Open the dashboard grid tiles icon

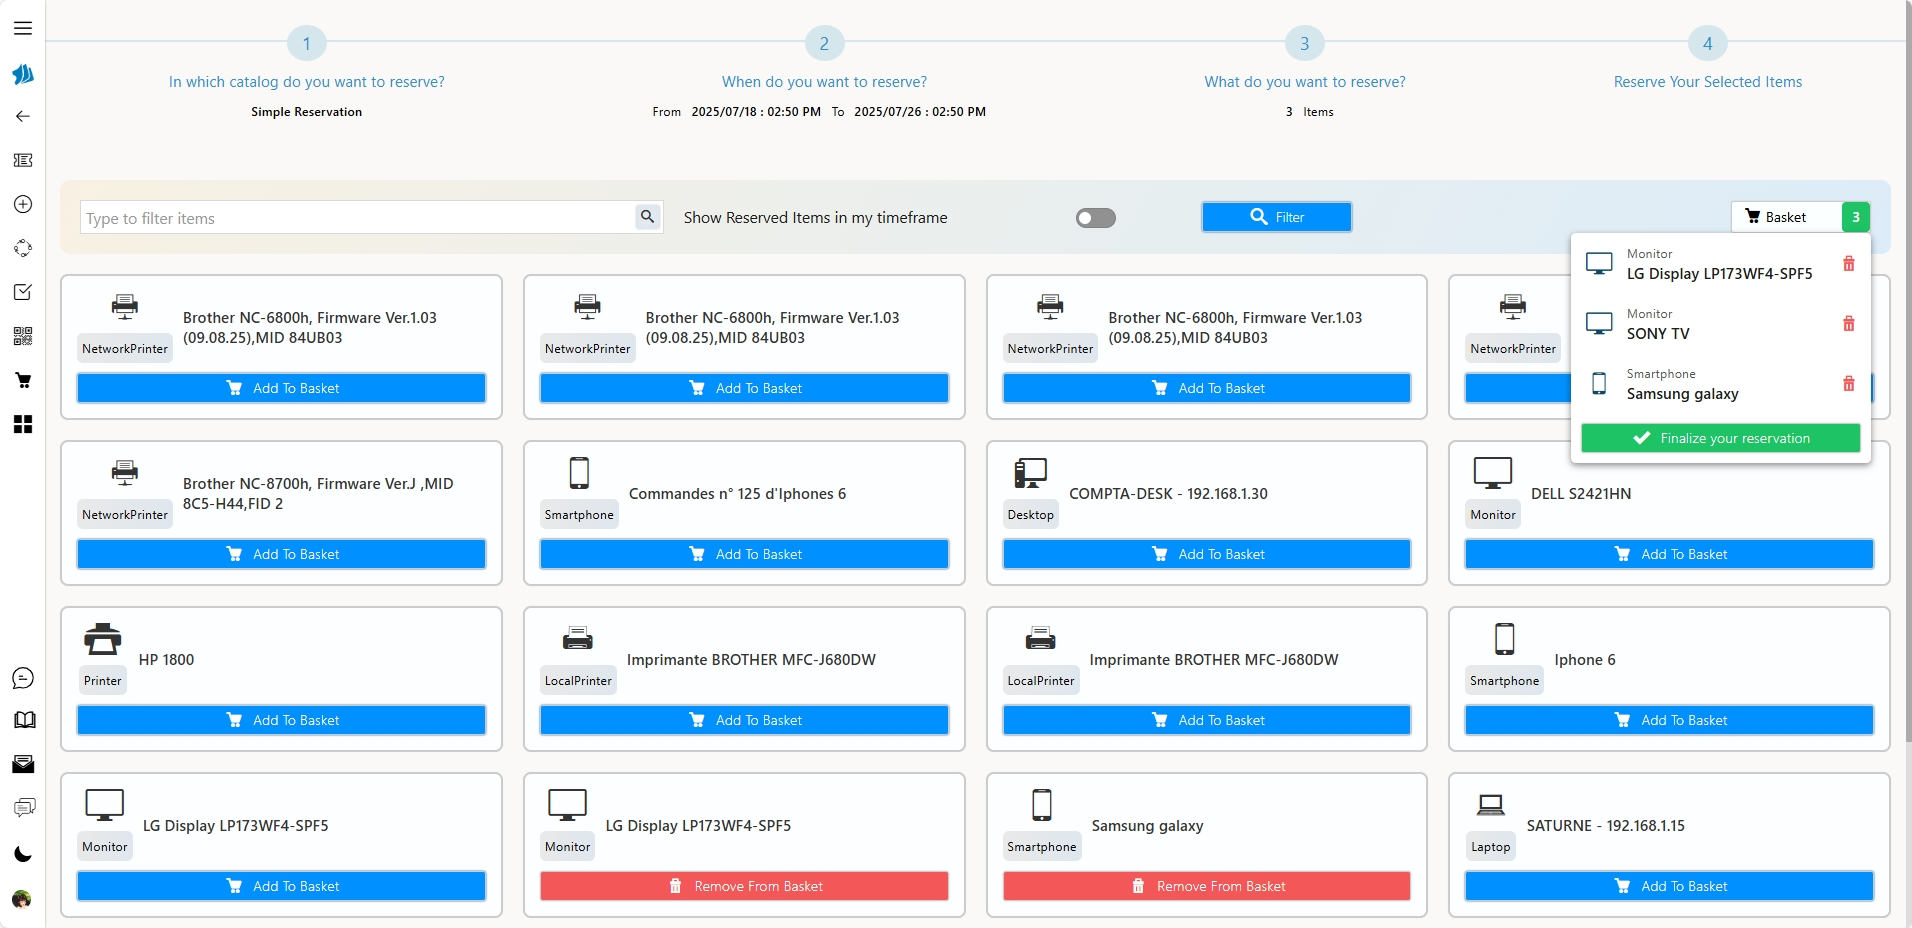pos(23,425)
